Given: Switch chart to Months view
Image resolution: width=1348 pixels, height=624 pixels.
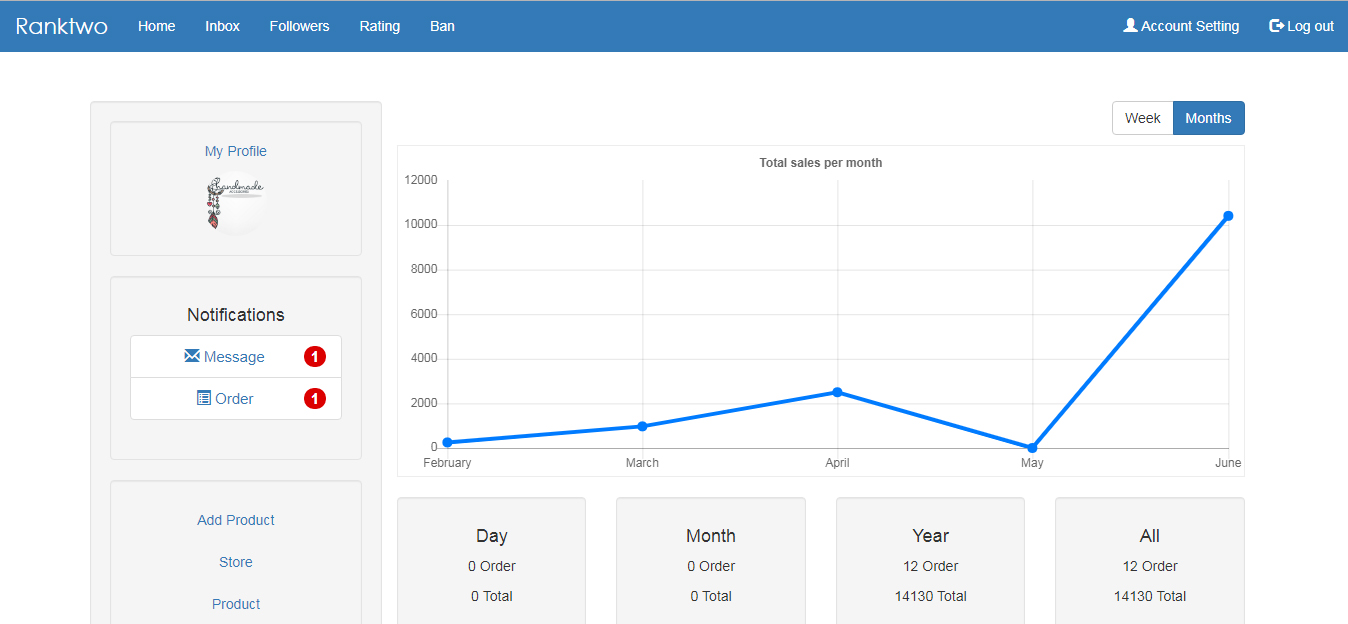Looking at the screenshot, I should tap(1208, 118).
